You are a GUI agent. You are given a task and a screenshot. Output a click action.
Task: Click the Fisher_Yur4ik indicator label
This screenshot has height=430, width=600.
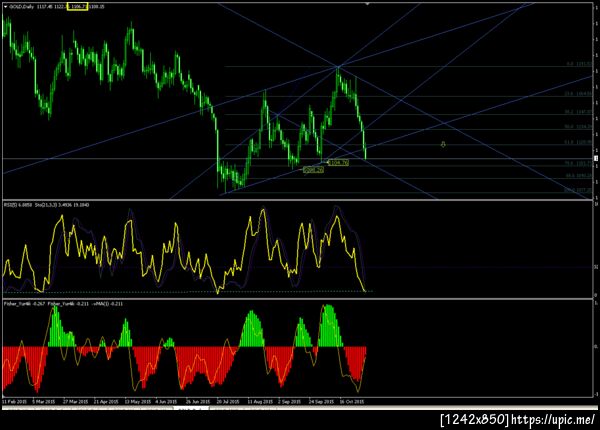[63, 304]
